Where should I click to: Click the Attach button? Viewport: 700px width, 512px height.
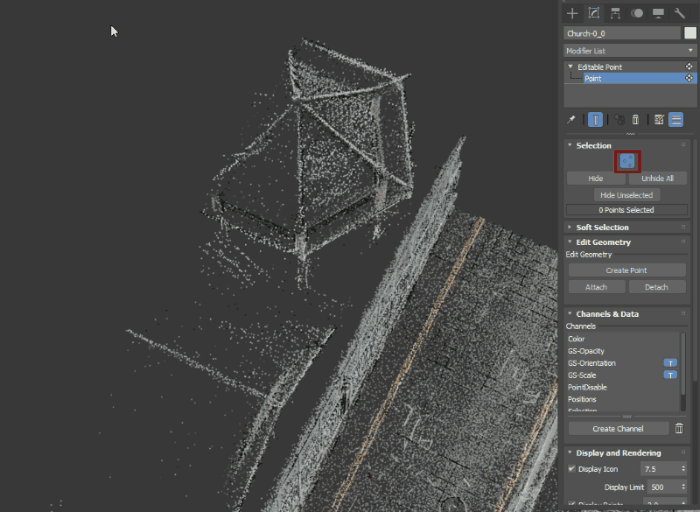click(x=596, y=287)
